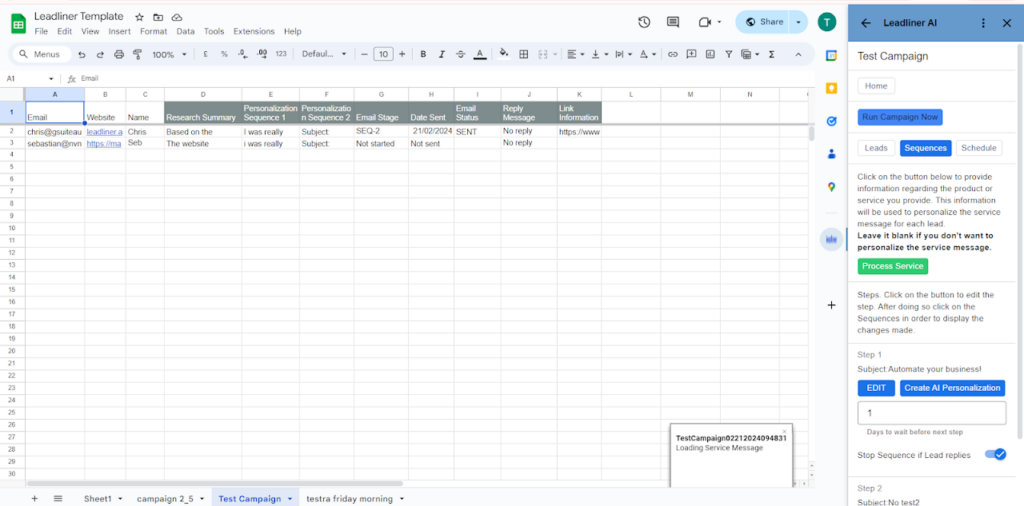
Task: Click the Leadliner back arrow
Action: click(866, 23)
